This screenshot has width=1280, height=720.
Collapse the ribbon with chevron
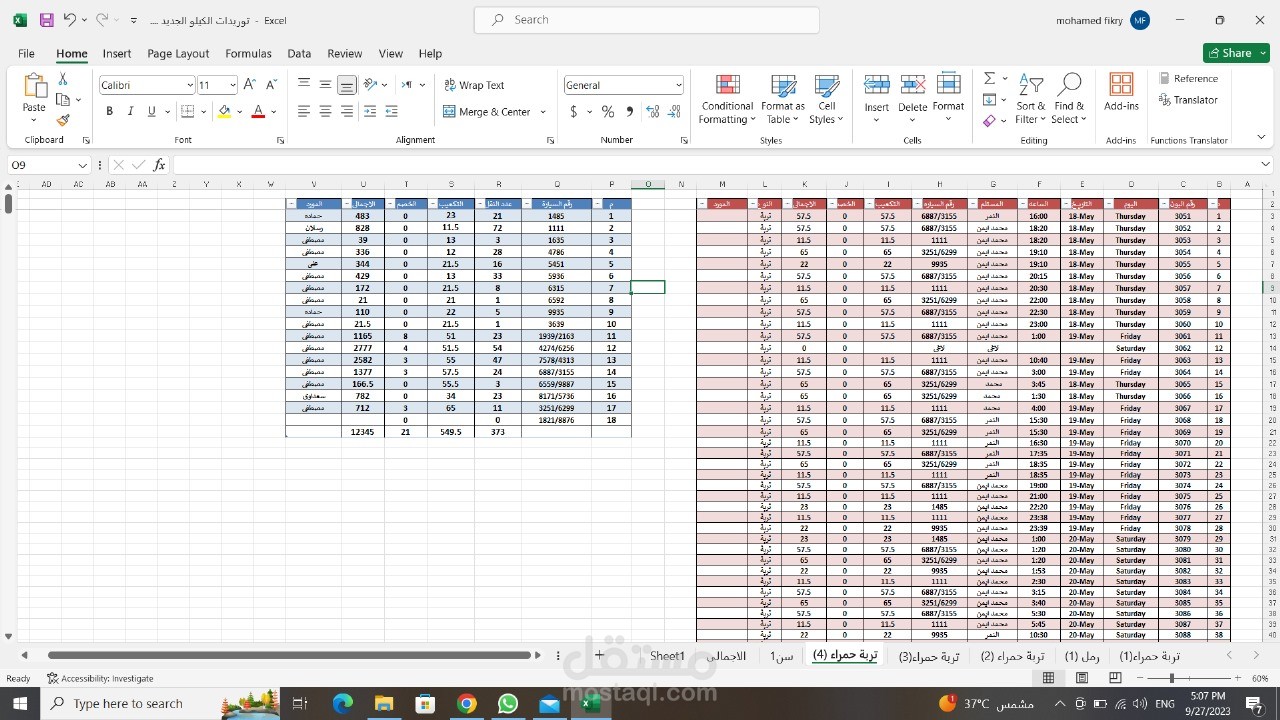(x=1262, y=138)
